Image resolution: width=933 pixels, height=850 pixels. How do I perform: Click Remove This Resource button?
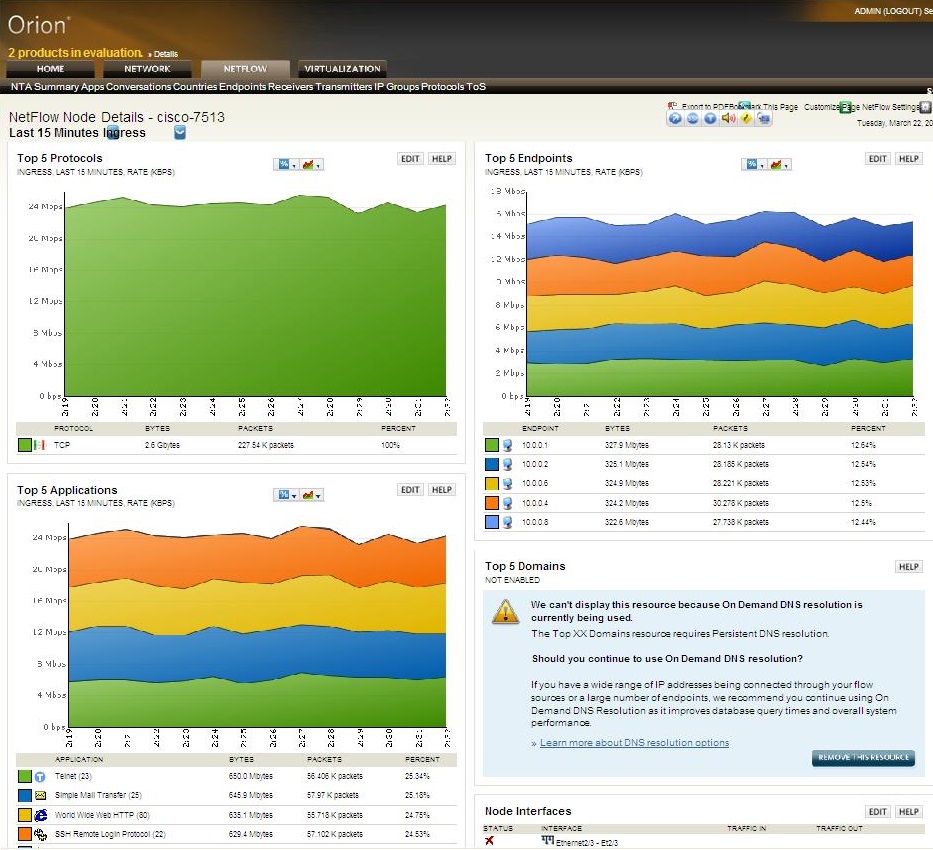(x=863, y=757)
